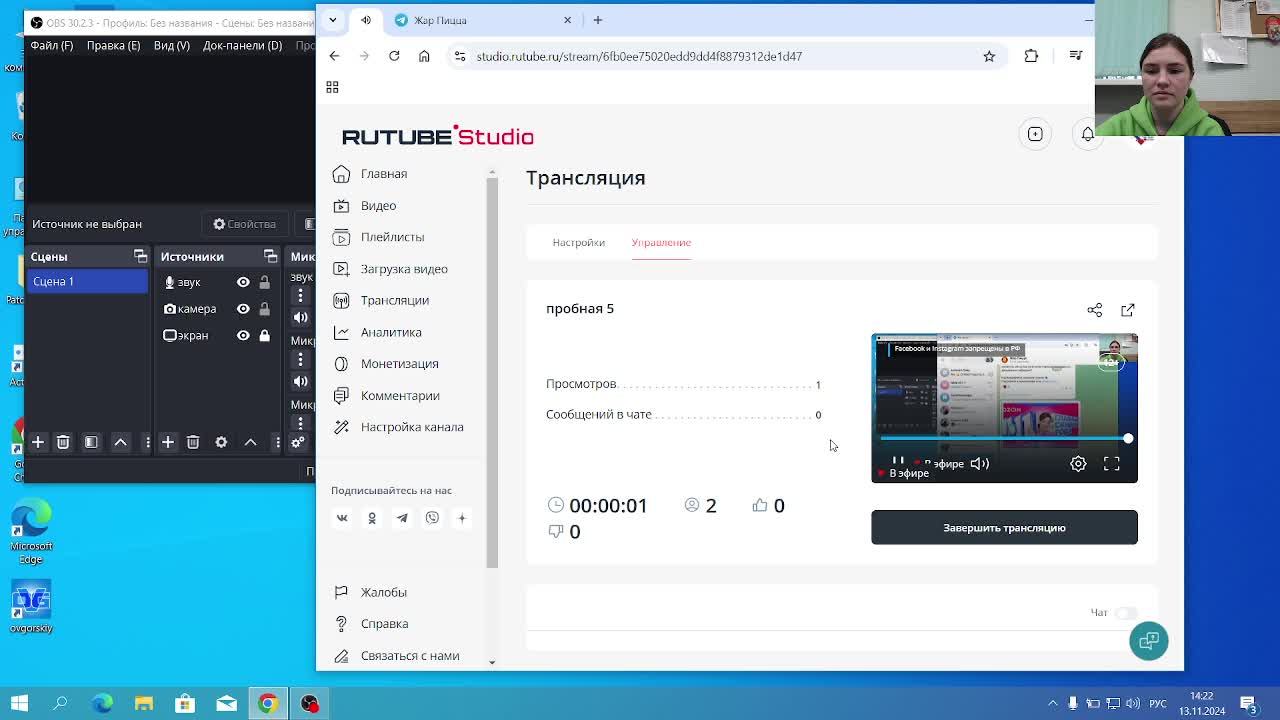1280x720 pixels.
Task: Click the share icon for пробная 5
Action: point(1095,310)
